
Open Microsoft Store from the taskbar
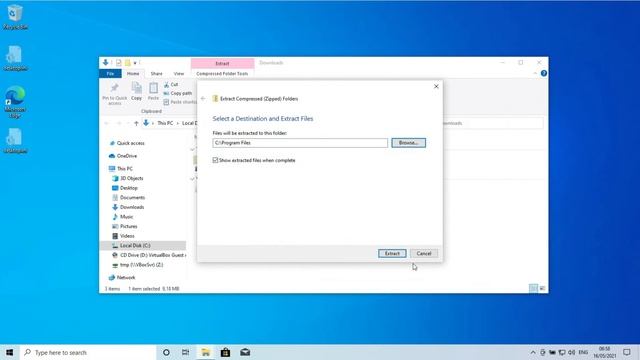(x=225, y=352)
